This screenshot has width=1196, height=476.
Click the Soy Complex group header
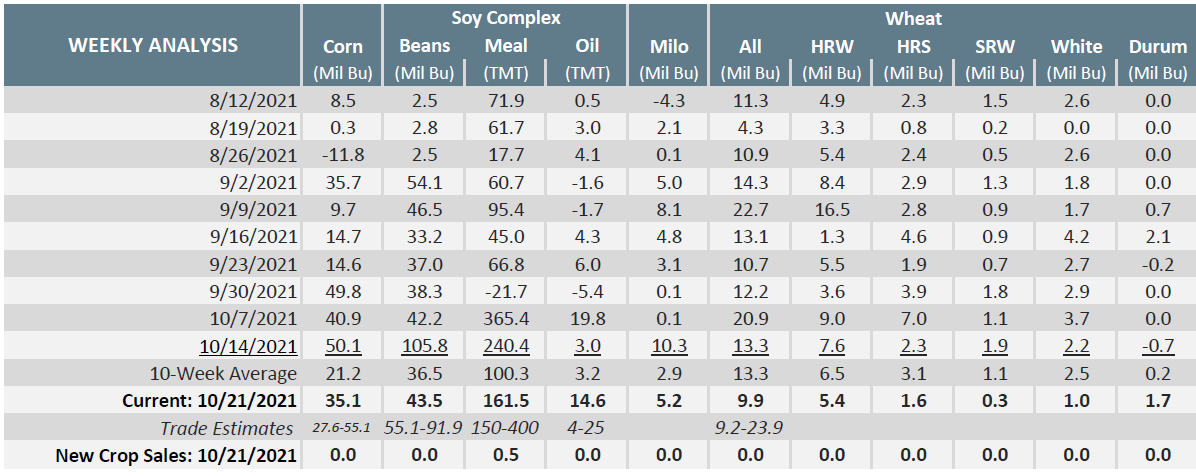click(506, 18)
